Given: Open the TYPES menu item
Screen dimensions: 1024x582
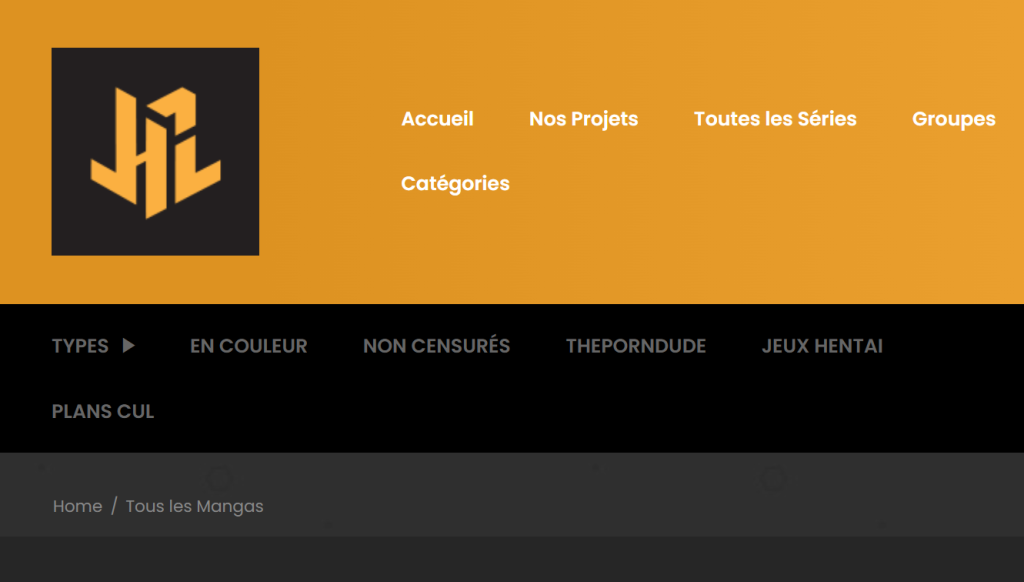Looking at the screenshot, I should coord(80,346).
